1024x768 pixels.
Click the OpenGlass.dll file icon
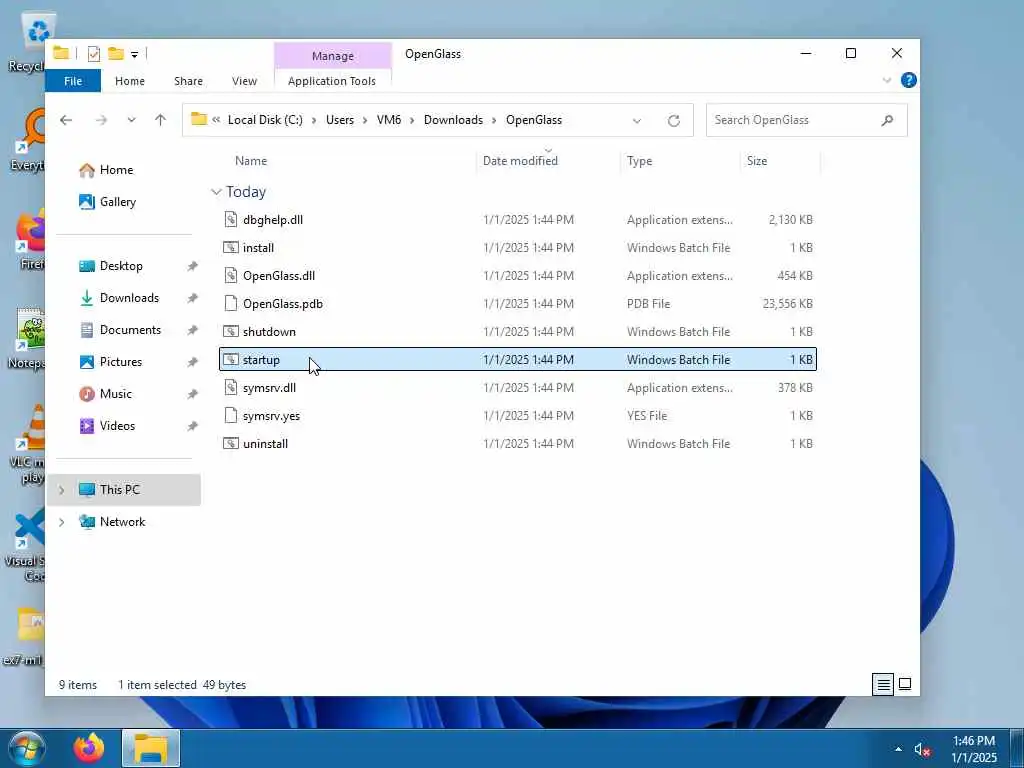click(x=231, y=276)
